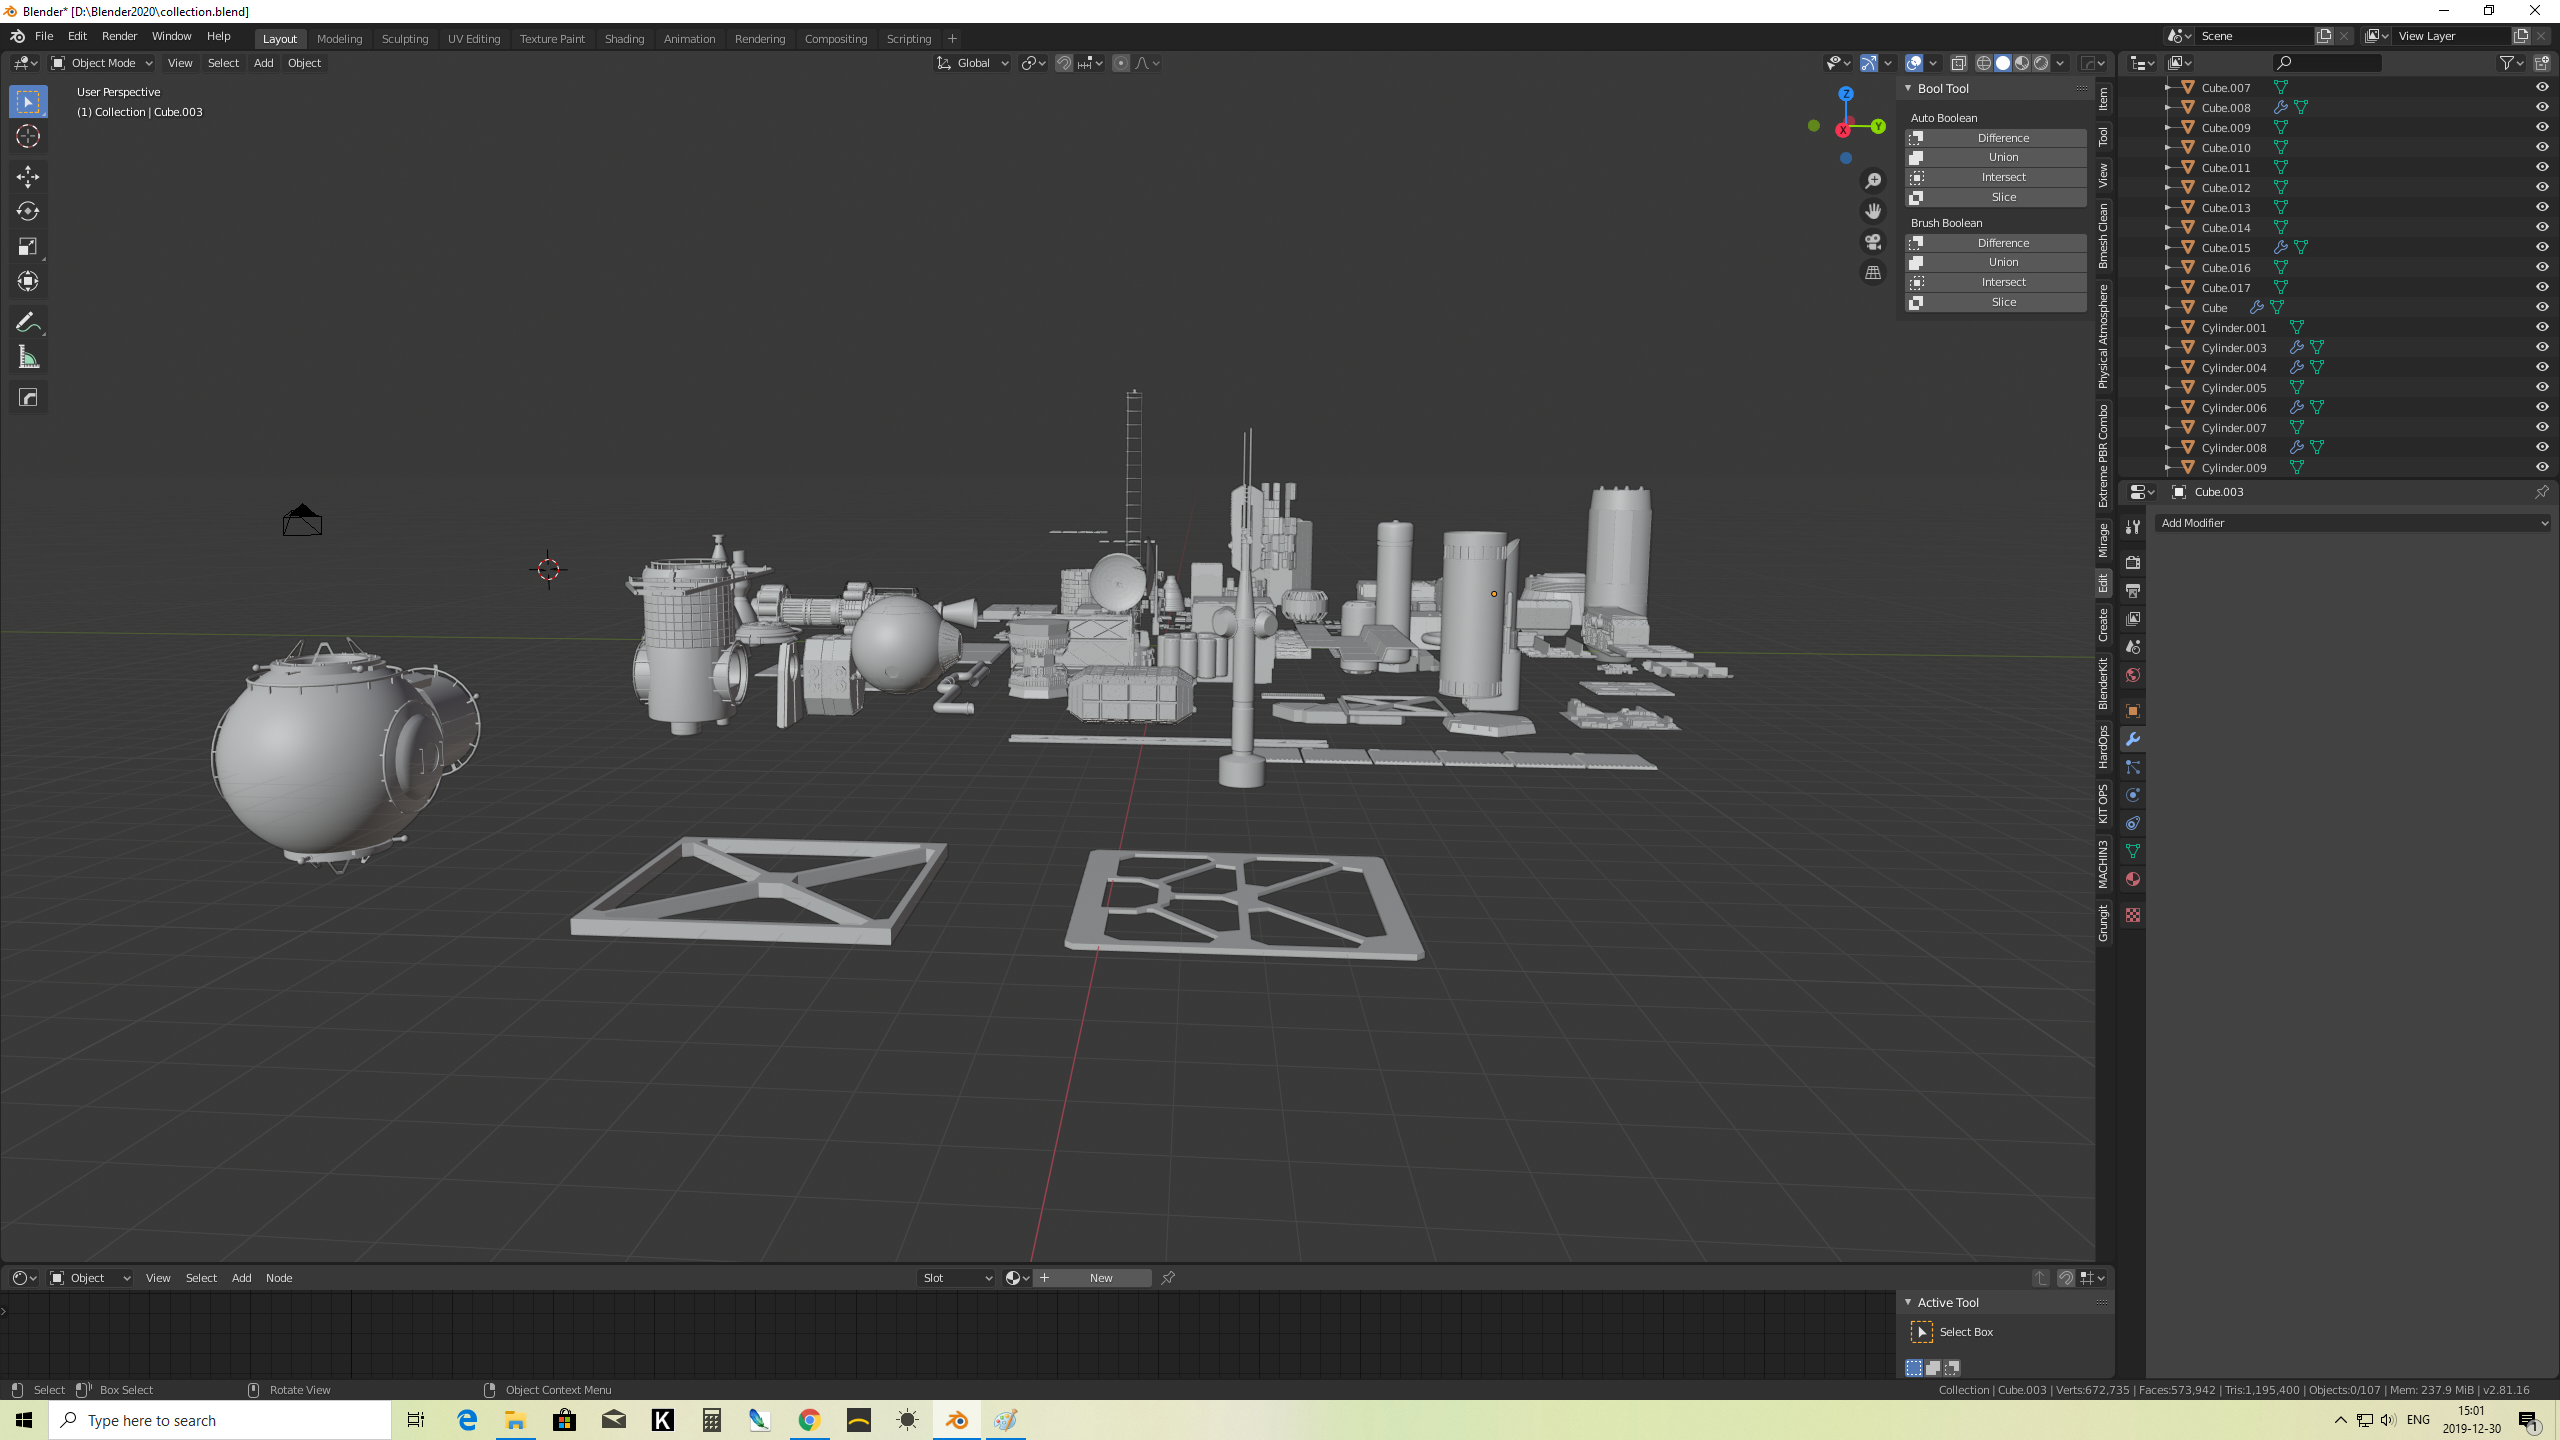Activate the Measure tool
This screenshot has height=1440, width=2560.
click(x=27, y=356)
